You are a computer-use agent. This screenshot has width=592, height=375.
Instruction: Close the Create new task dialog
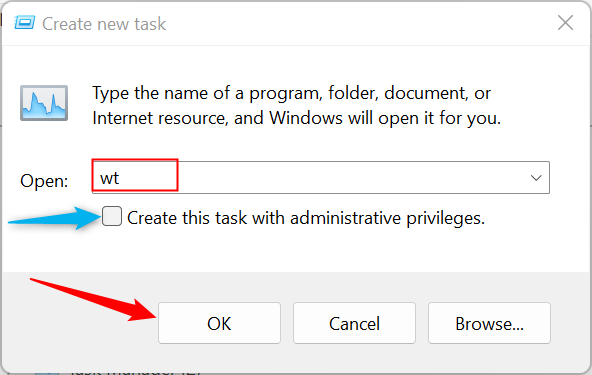565,23
